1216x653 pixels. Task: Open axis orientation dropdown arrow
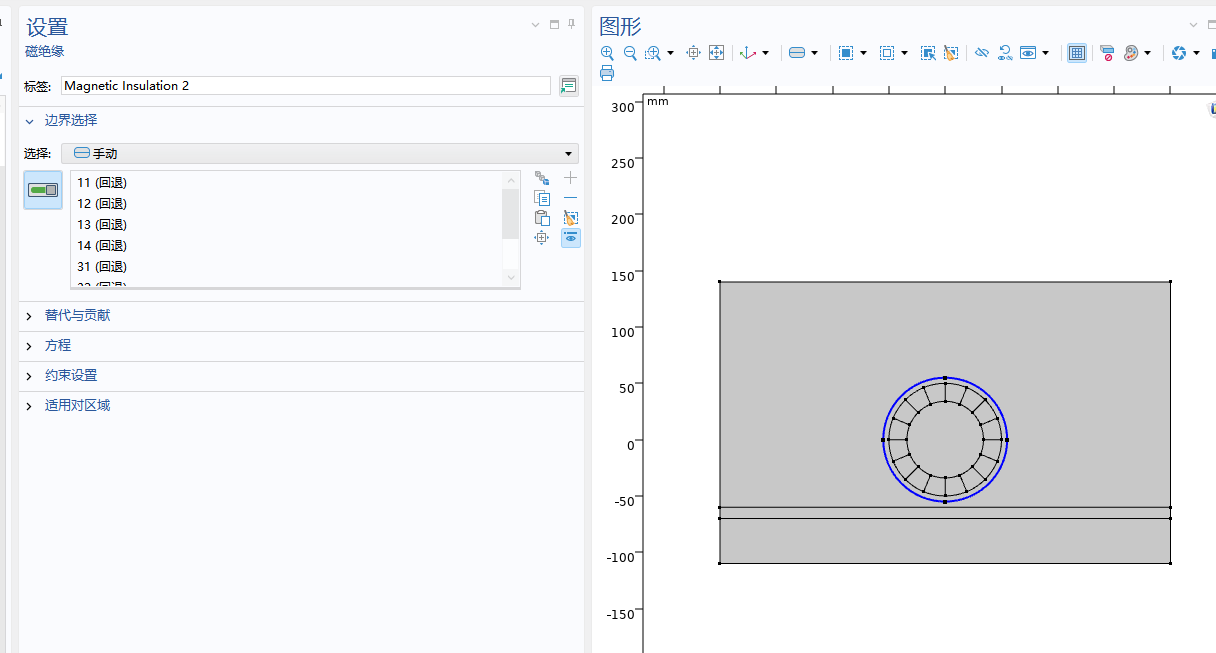pos(765,53)
